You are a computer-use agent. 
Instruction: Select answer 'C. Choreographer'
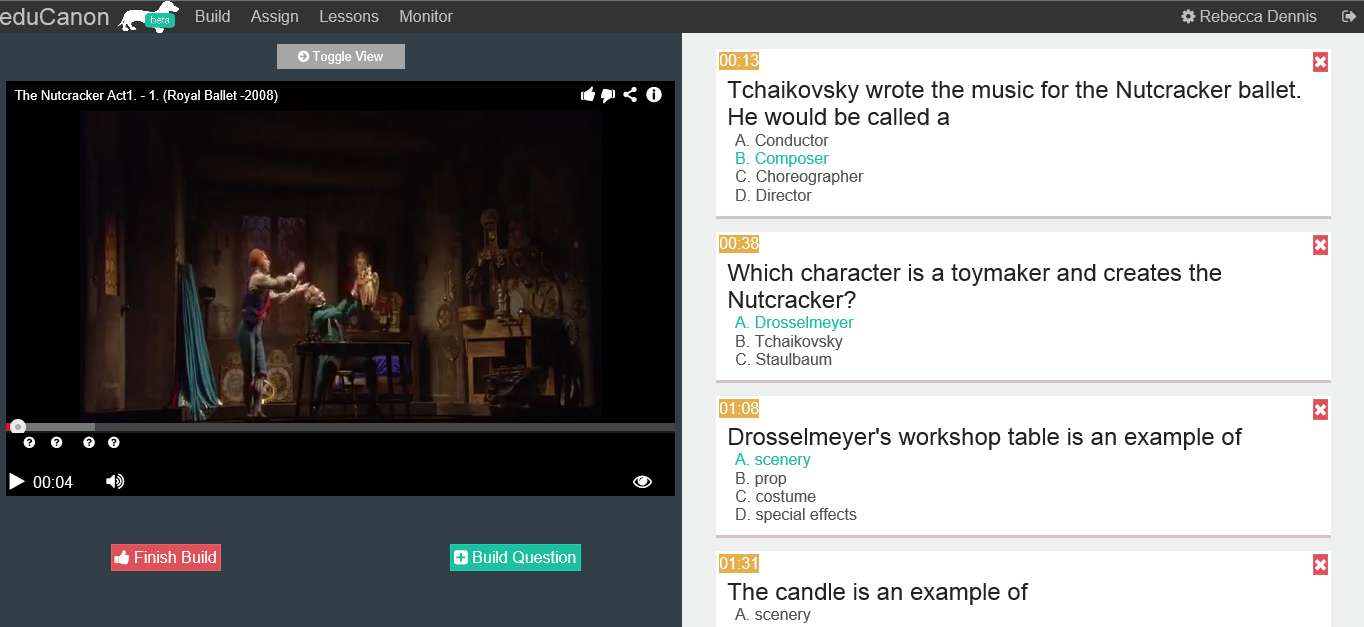(x=799, y=176)
